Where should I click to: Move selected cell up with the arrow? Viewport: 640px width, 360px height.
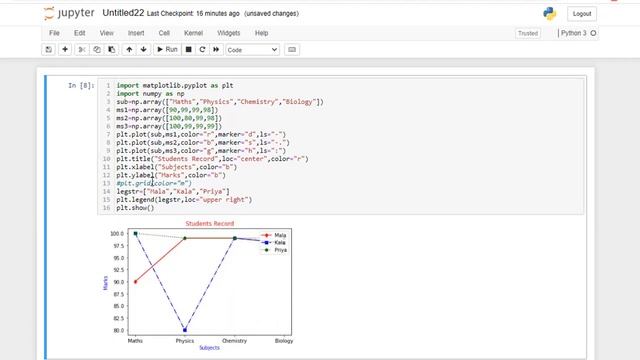point(129,50)
